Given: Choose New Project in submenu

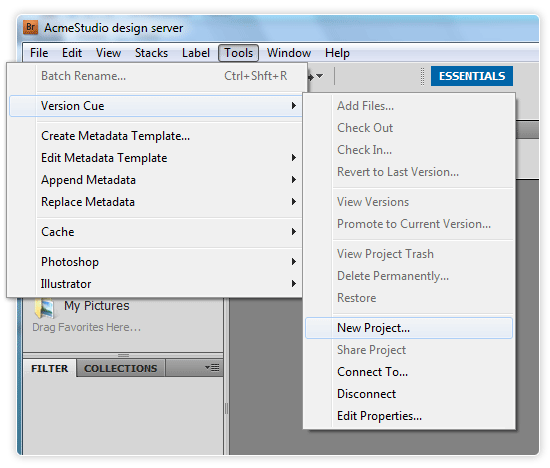Looking at the screenshot, I should pyautogui.click(x=409, y=328).
